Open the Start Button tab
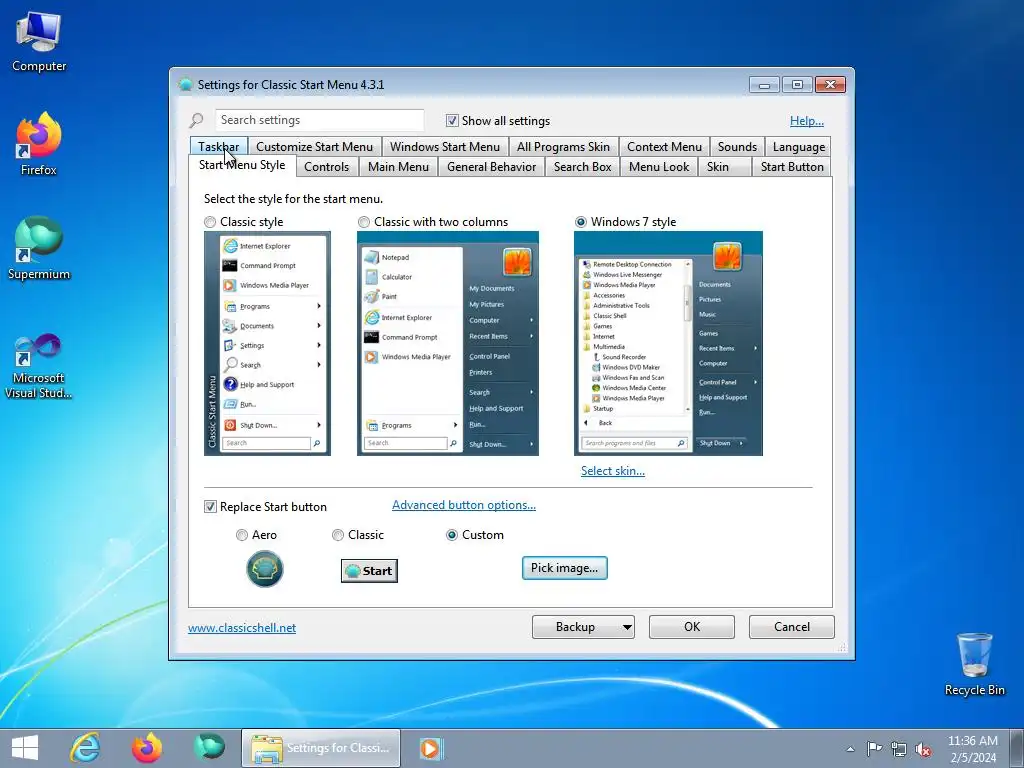 792,167
